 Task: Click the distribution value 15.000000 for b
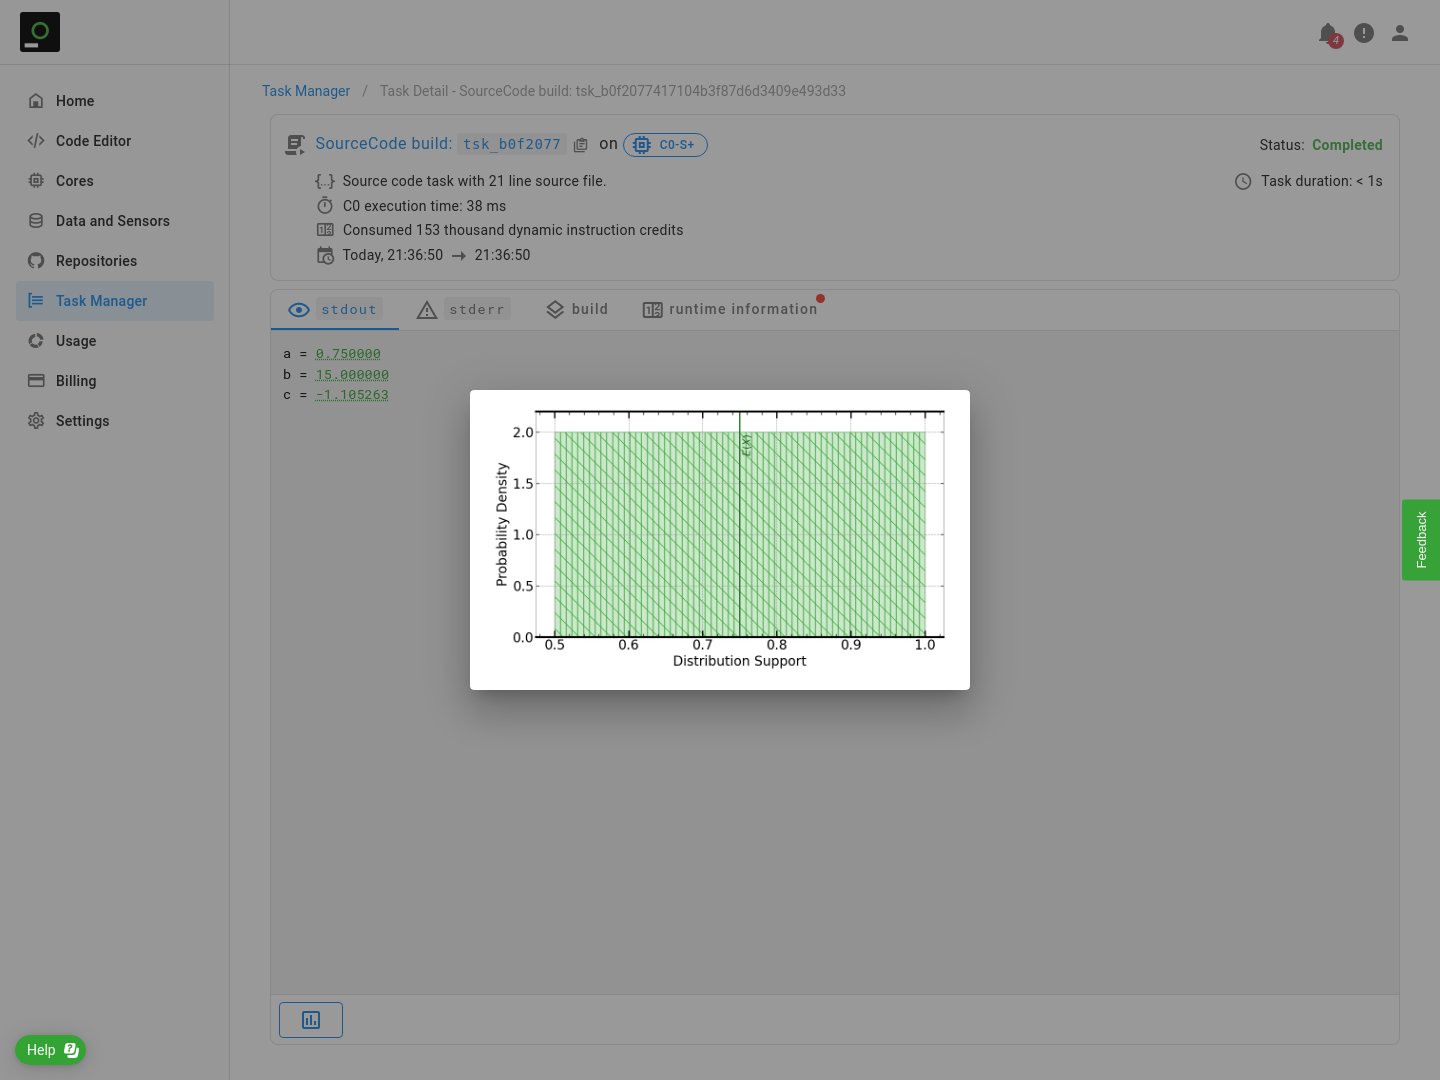(352, 375)
